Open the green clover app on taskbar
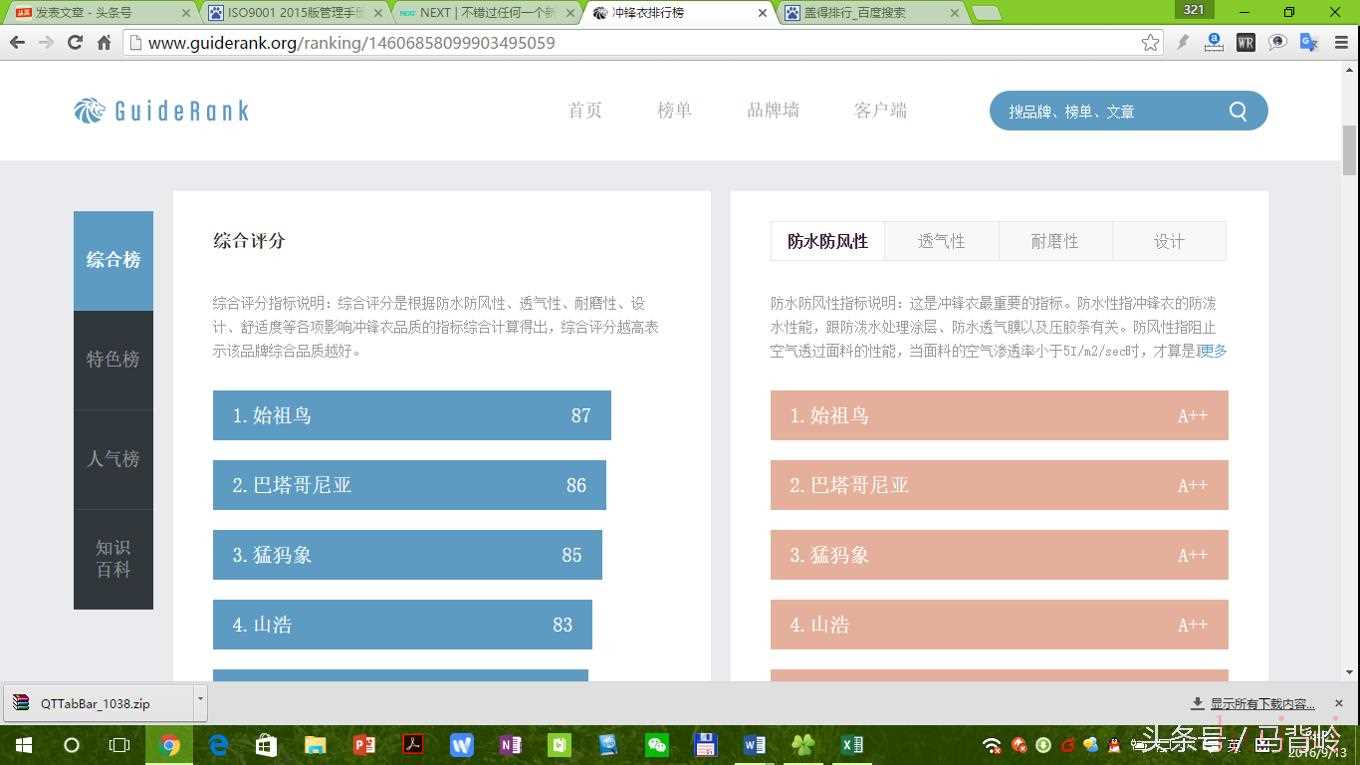 [803, 745]
